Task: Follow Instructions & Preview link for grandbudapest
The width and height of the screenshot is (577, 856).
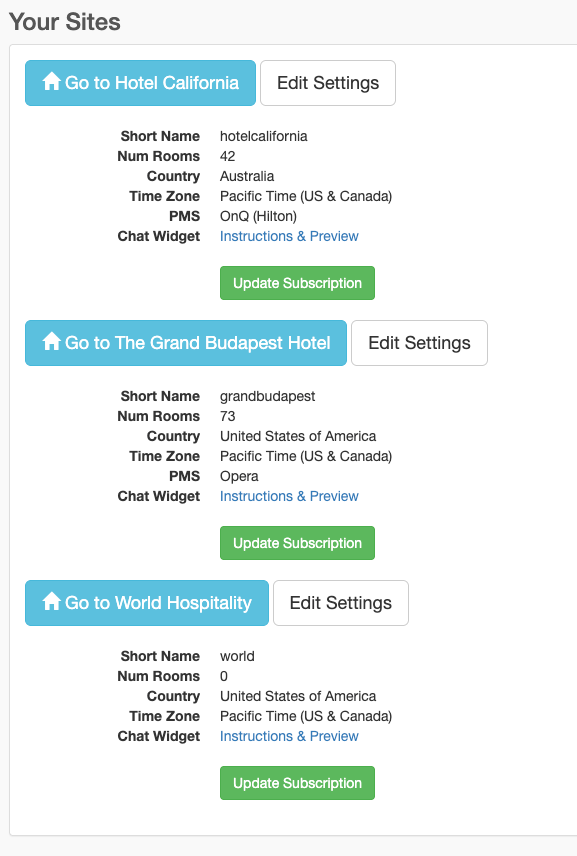Action: 289,496
